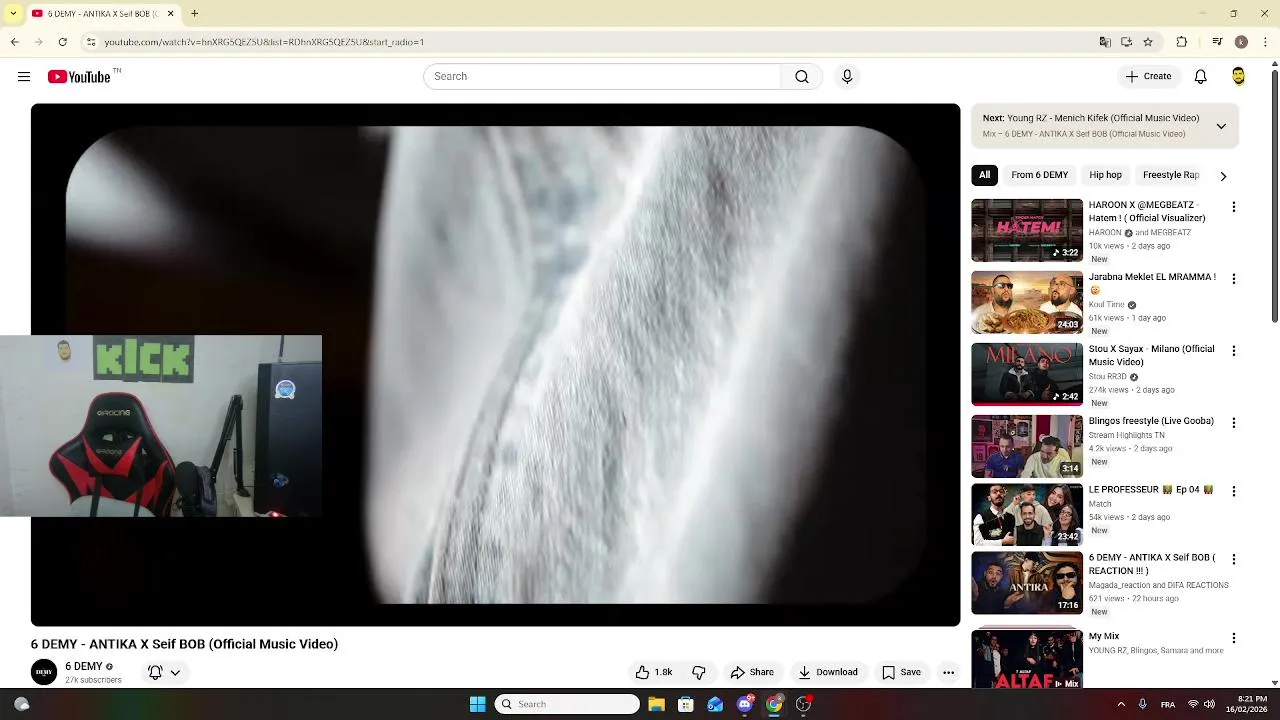Open Windows Start menu
Screen dimensions: 1280x720
[x=478, y=704]
